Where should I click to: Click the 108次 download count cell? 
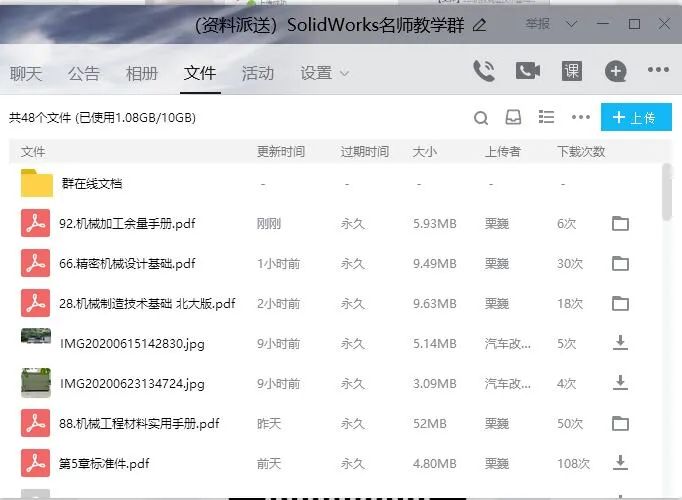(x=573, y=463)
